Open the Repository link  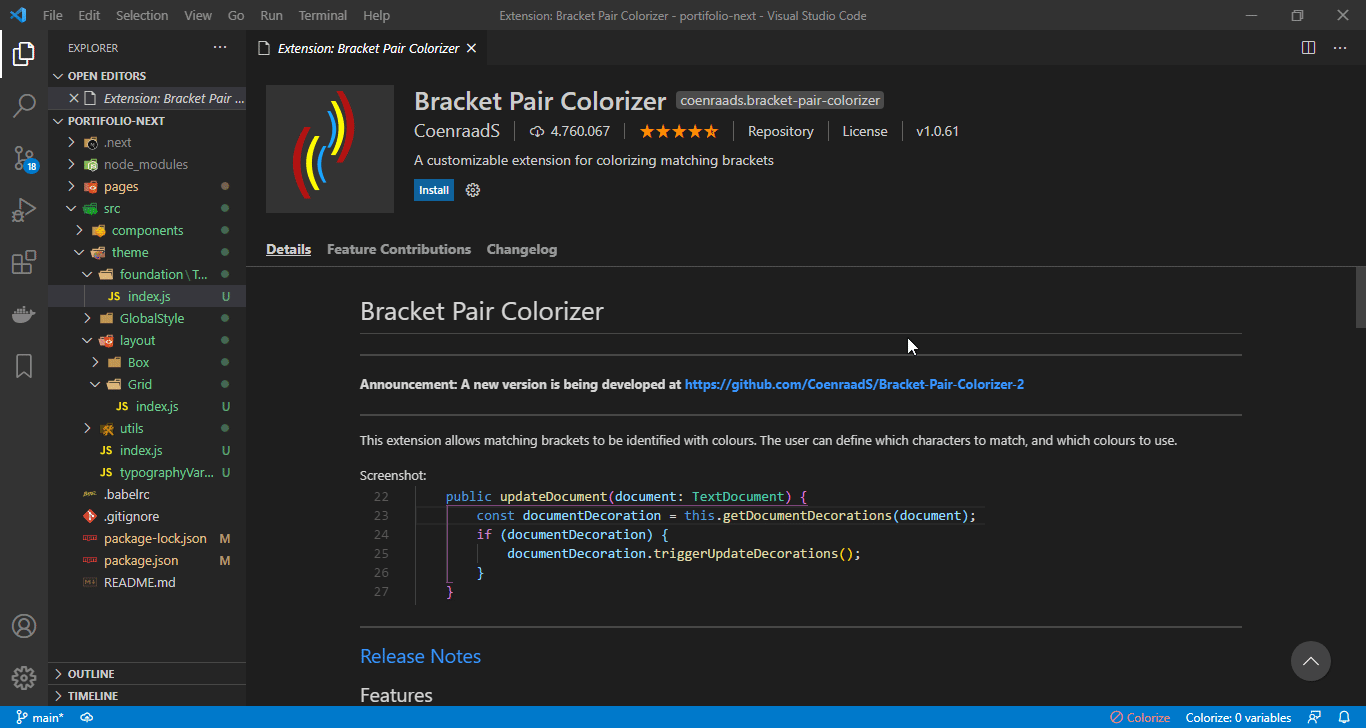pyautogui.click(x=781, y=131)
